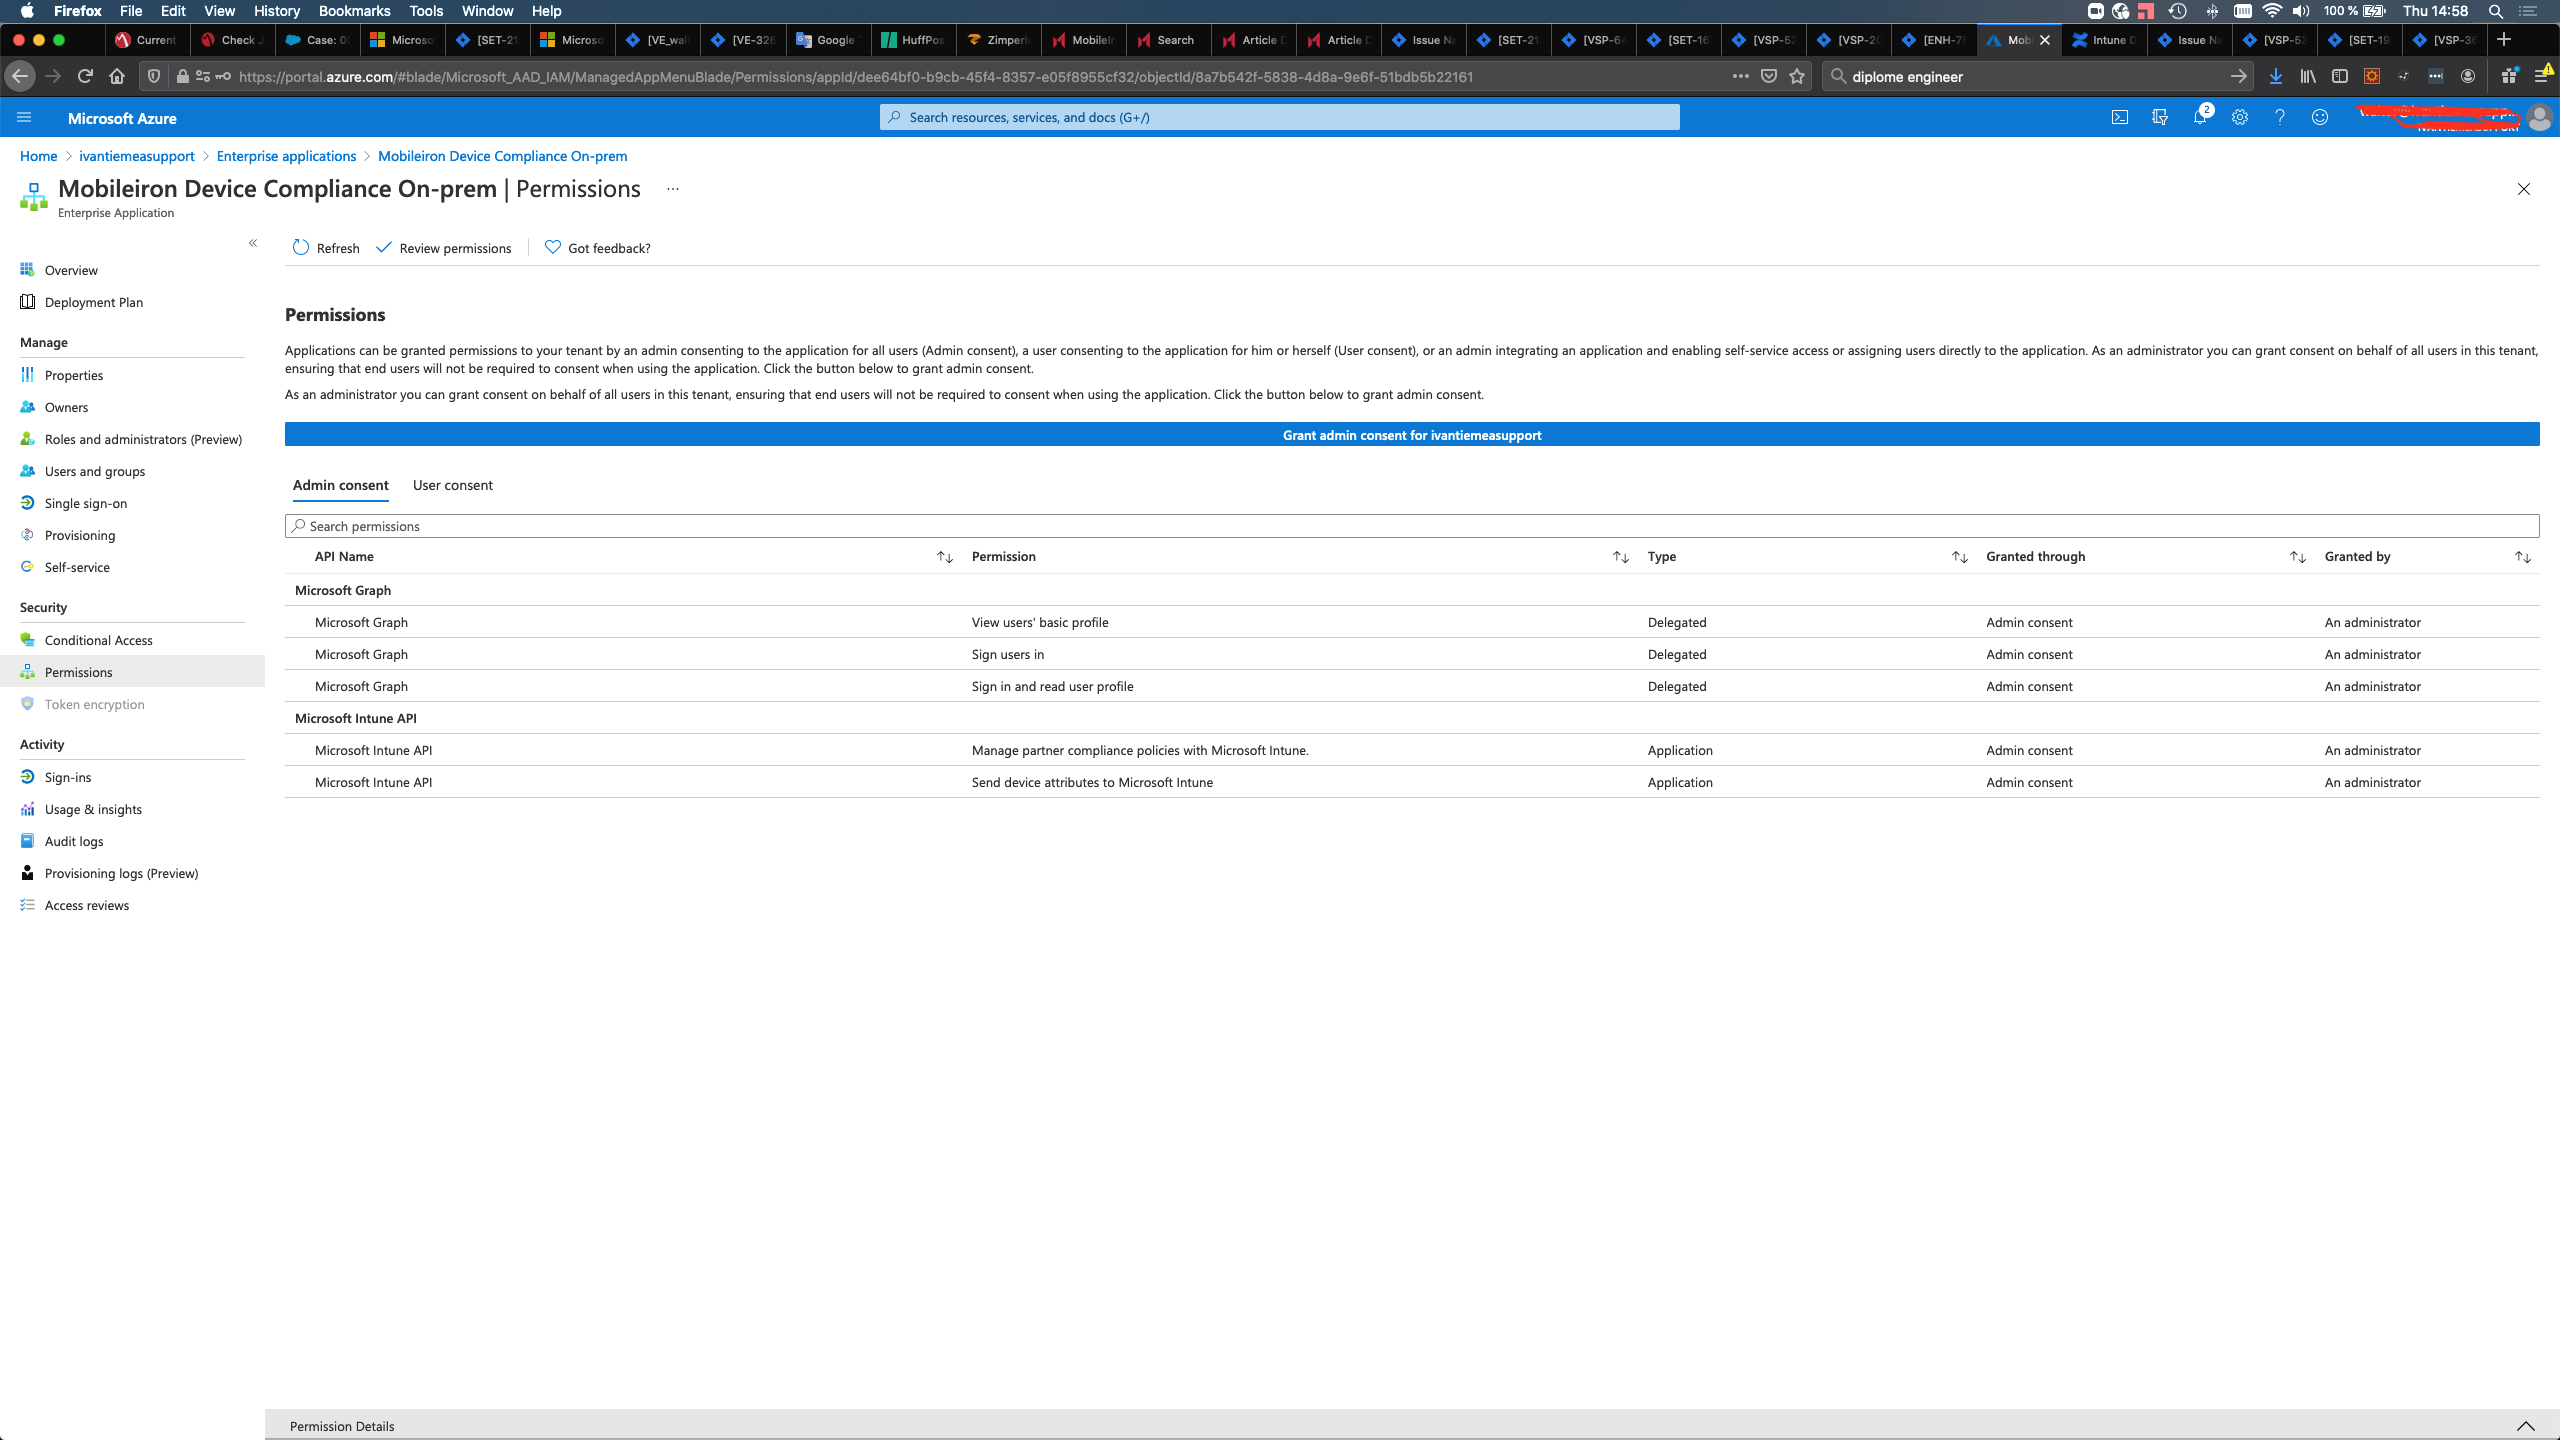Screen dimensions: 2560x1440
Task: Open Conditional Access under Security
Action: [99, 640]
